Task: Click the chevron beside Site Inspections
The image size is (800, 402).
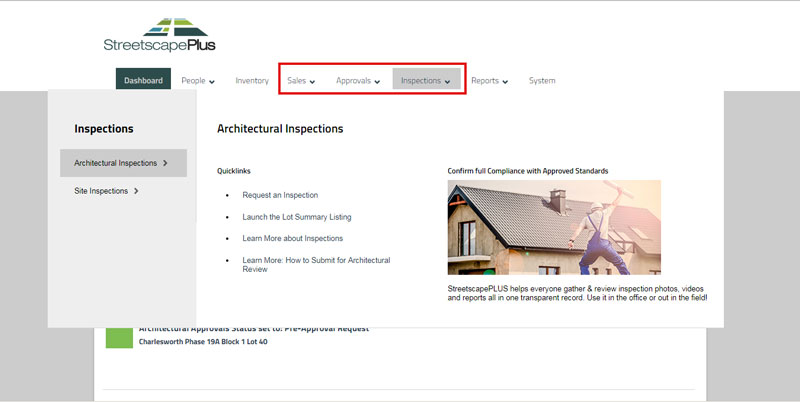Action: (x=136, y=191)
